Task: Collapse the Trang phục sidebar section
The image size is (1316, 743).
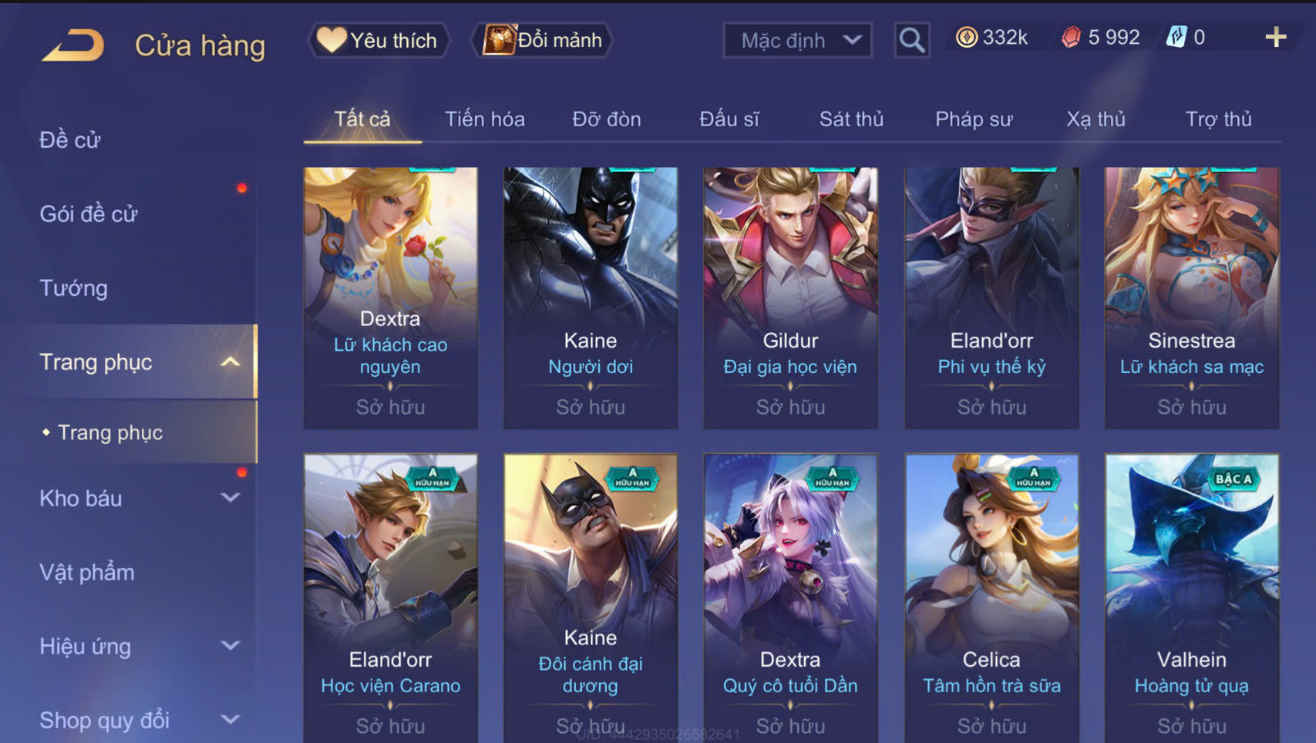Action: pos(230,362)
